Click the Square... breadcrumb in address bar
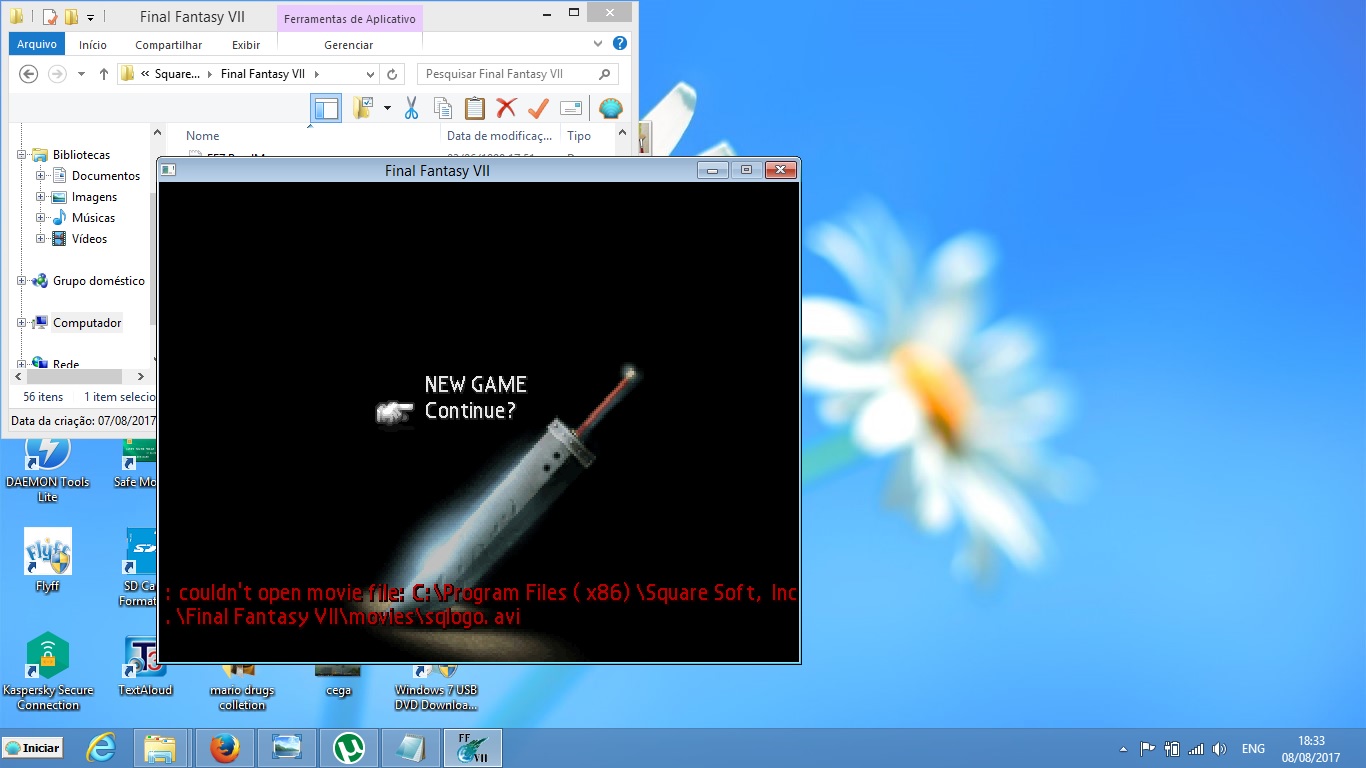1366x768 pixels. point(177,74)
